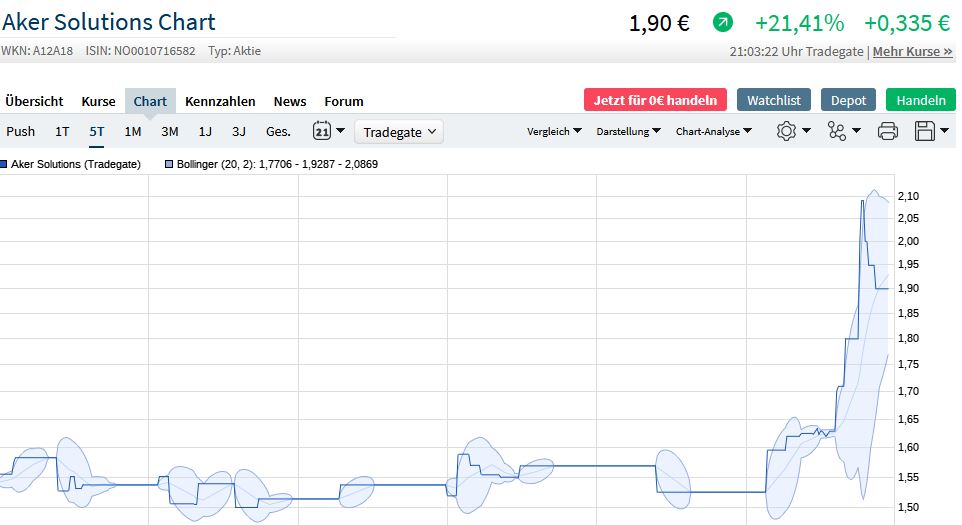Select the Push time range

click(20, 131)
